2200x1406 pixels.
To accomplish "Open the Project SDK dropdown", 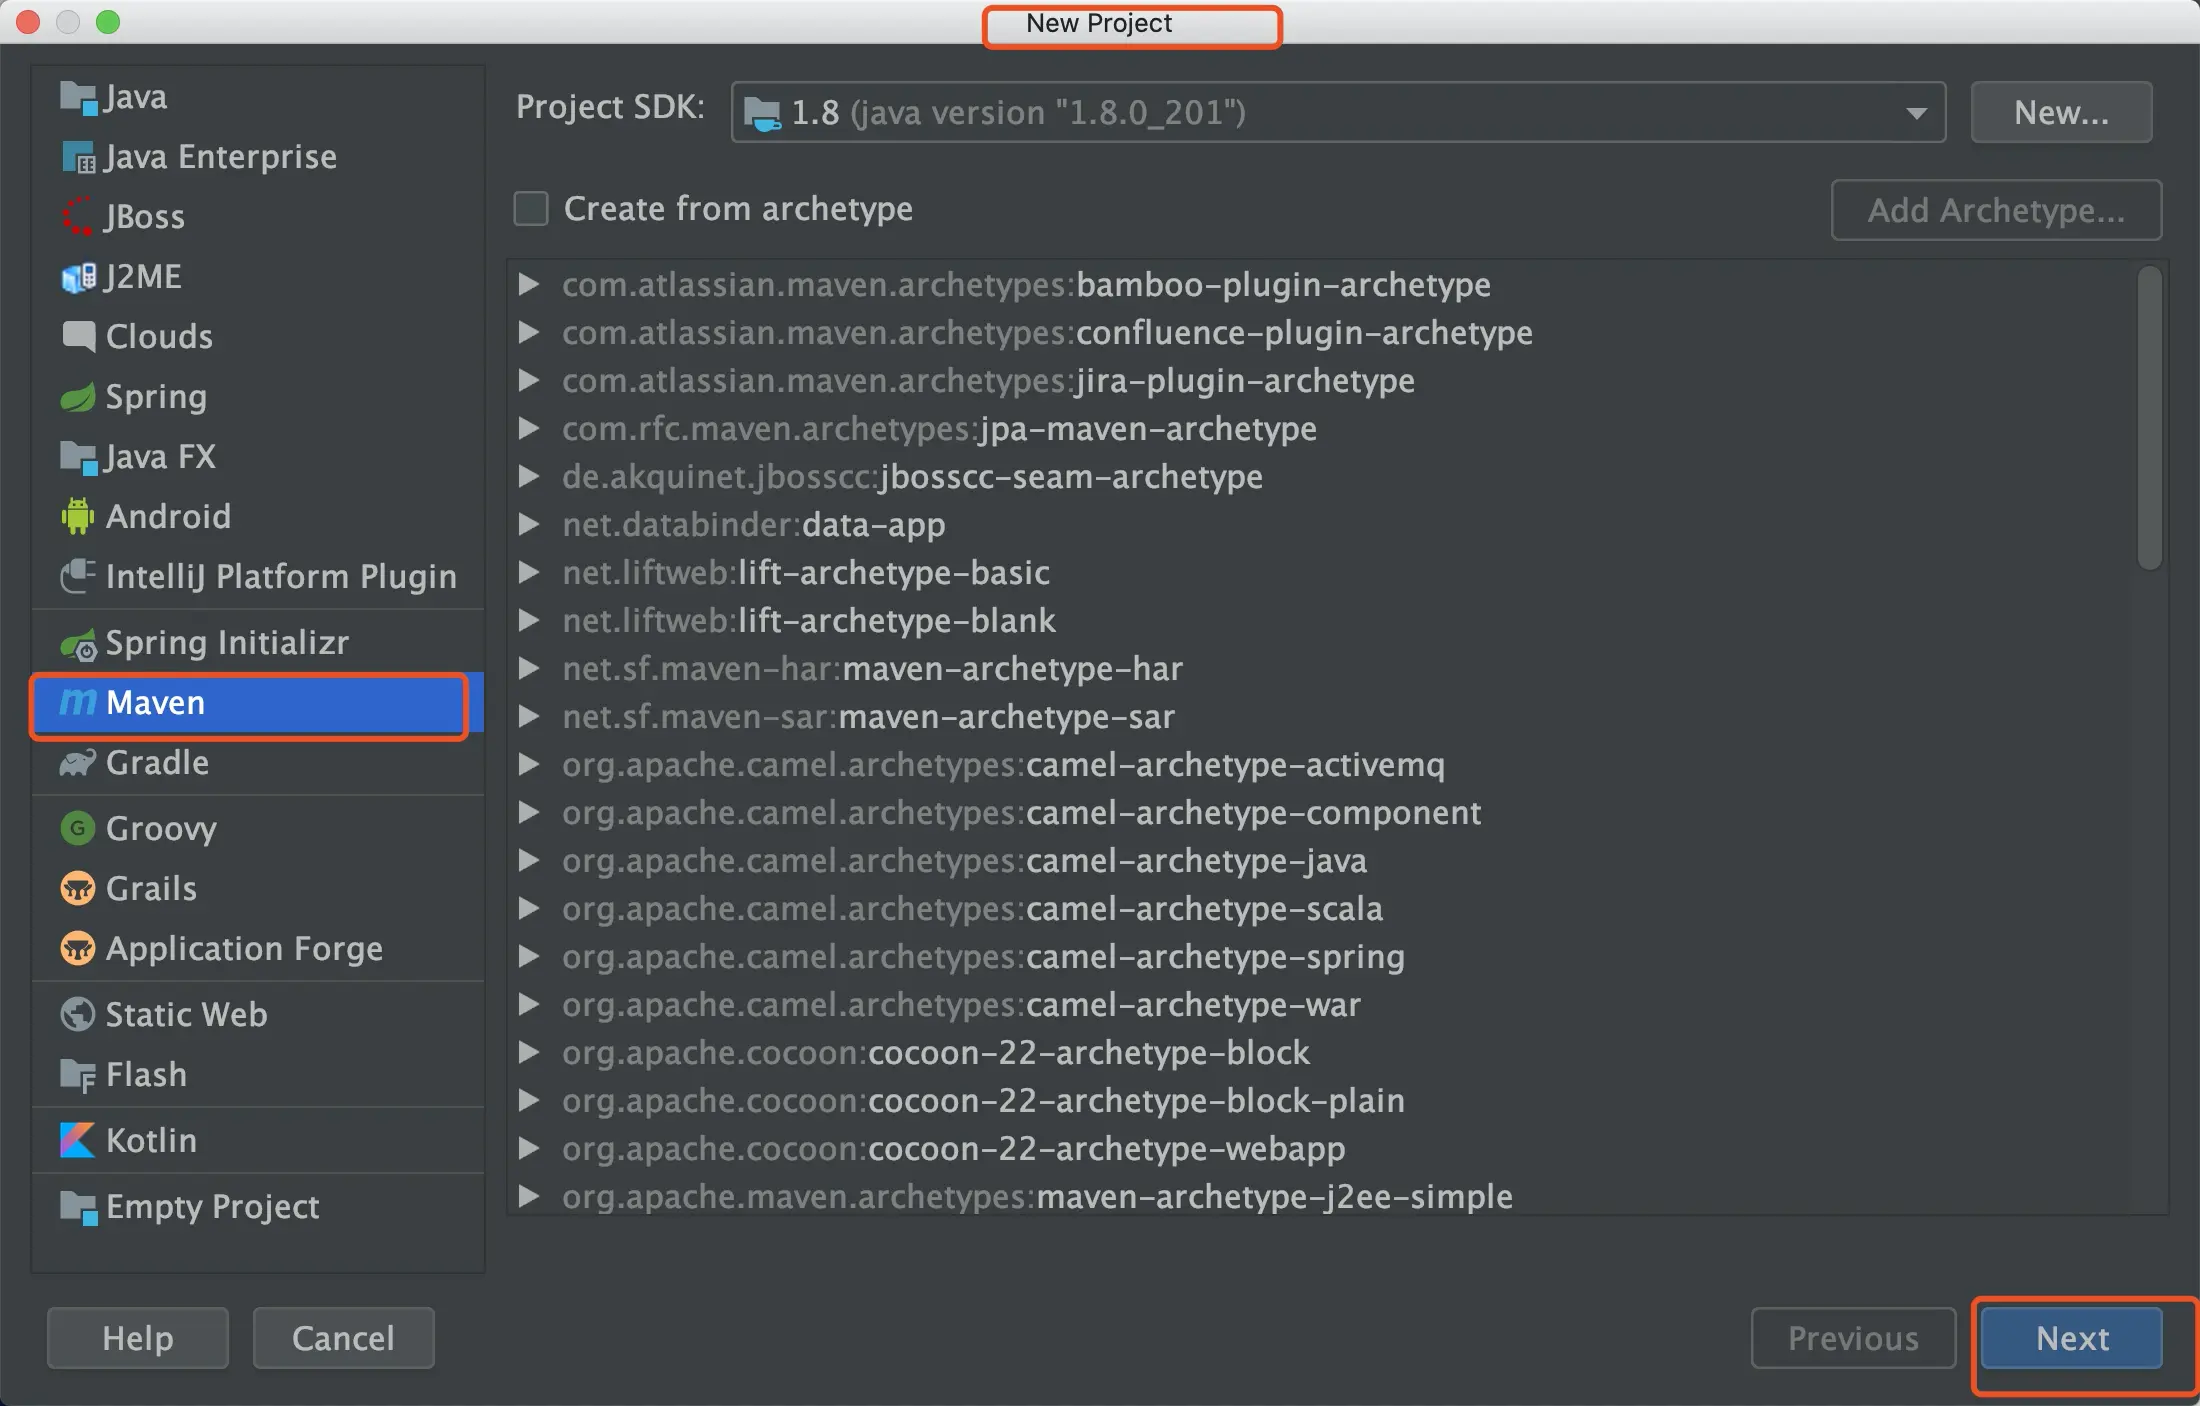I will click(1915, 113).
